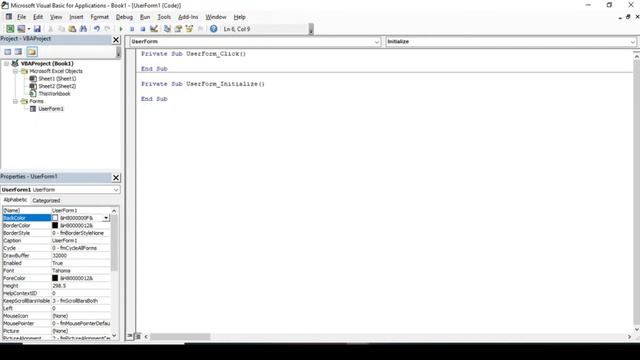Open the Debug menu
640x360 pixels.
click(x=124, y=17)
